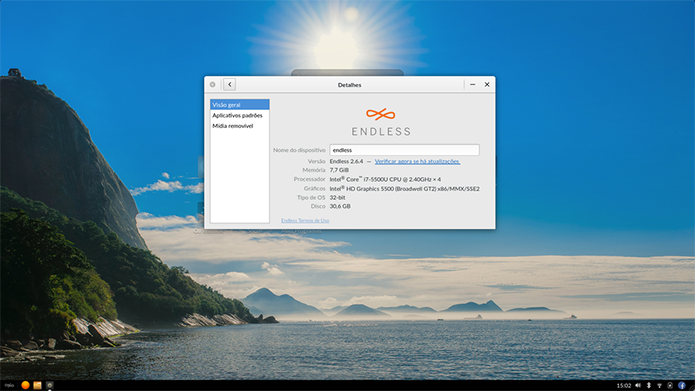Click Verificar agora se há atualizações link
The width and height of the screenshot is (695, 391).
point(418,161)
